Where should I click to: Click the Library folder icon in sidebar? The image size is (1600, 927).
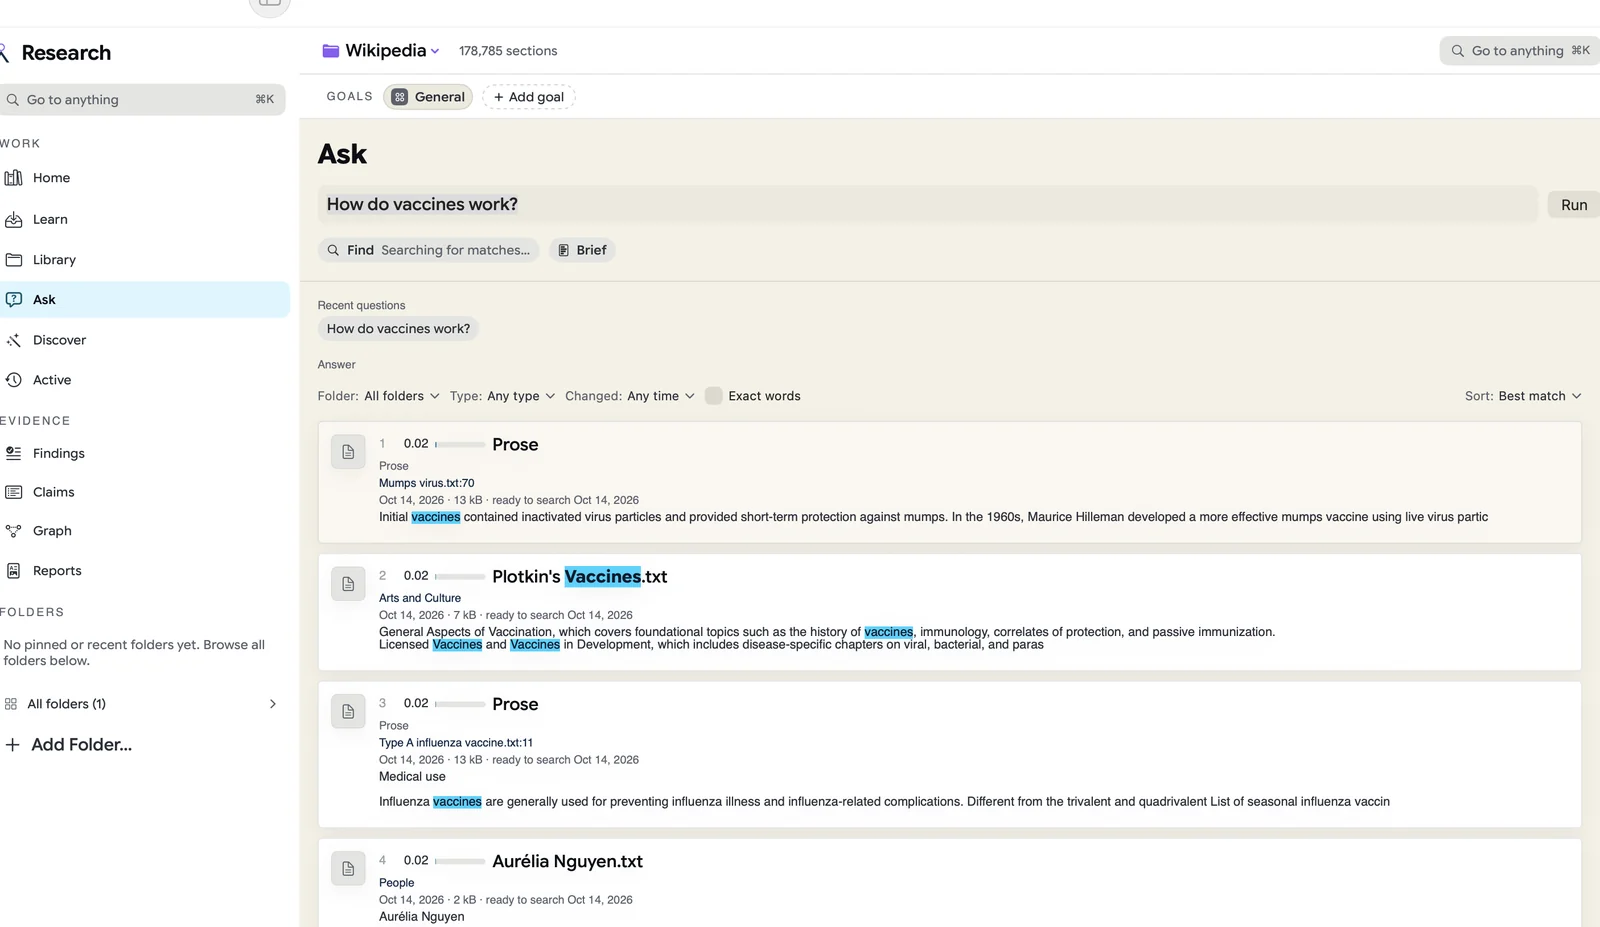14,259
